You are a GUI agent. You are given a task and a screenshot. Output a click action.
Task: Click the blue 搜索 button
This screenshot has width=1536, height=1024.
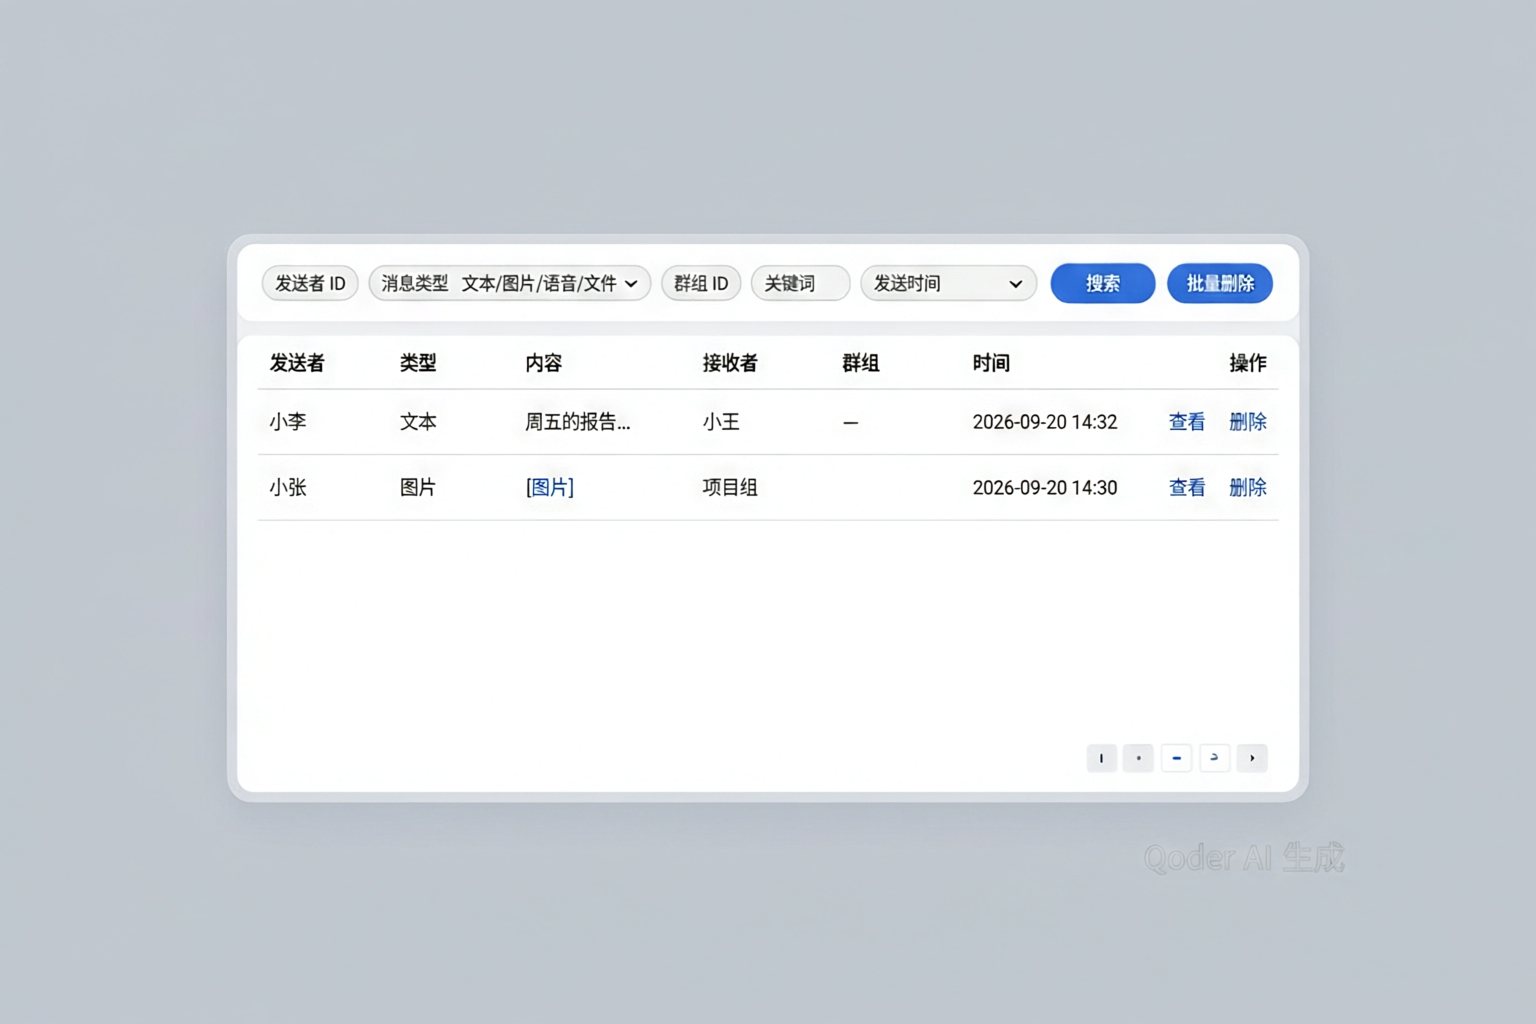[x=1103, y=283]
